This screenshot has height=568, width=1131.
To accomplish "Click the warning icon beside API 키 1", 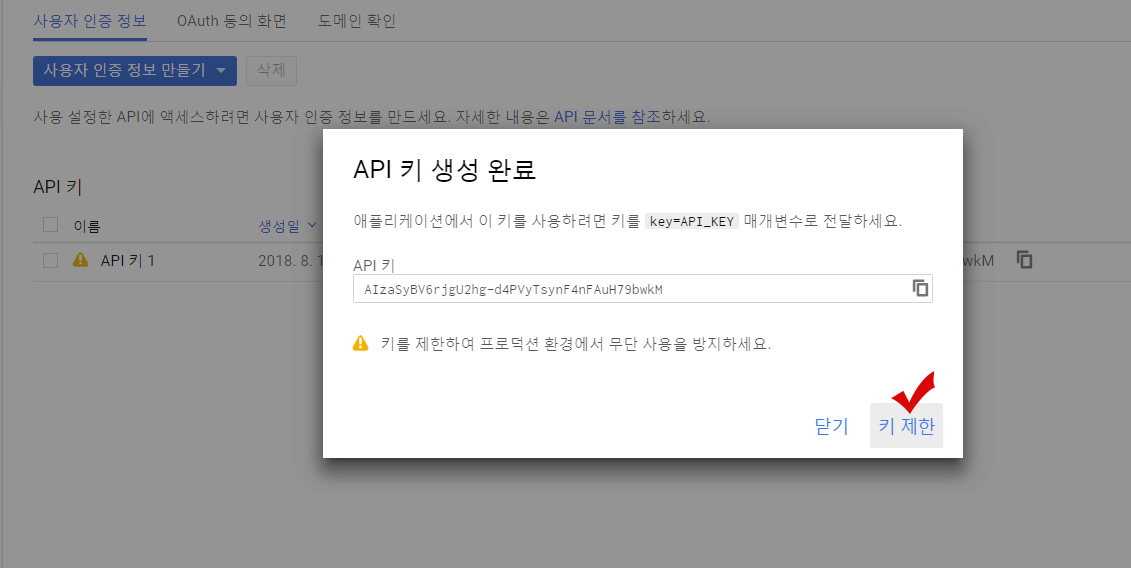I will click(80, 260).
